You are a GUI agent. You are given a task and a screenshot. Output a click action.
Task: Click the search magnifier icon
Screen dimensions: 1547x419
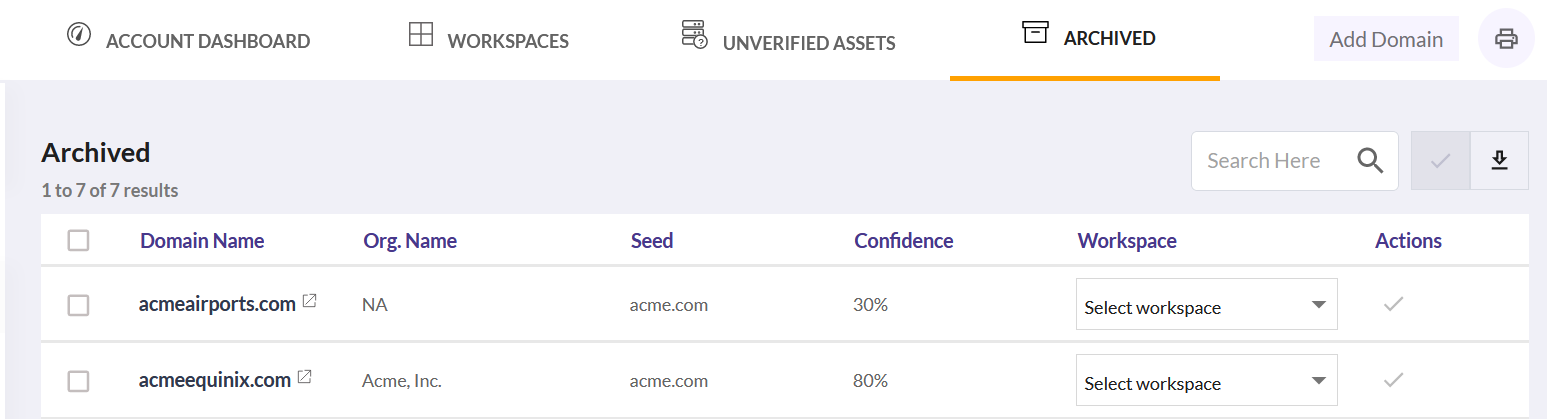[x=1370, y=161]
